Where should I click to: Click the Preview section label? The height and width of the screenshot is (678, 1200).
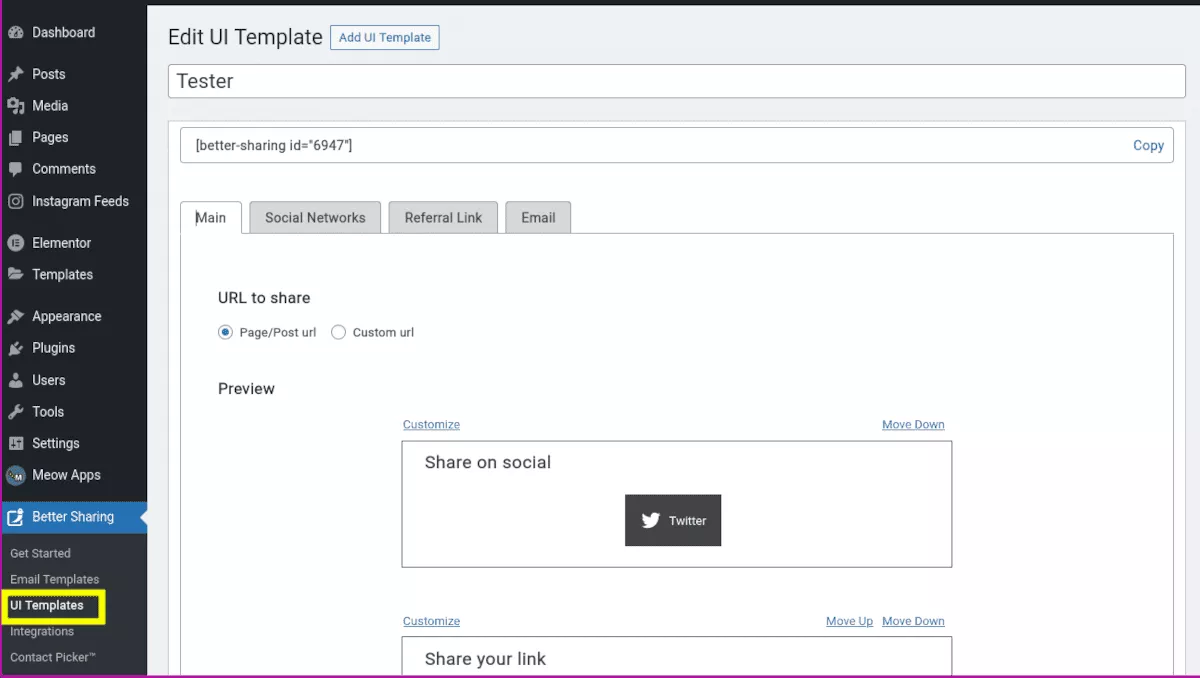246,389
